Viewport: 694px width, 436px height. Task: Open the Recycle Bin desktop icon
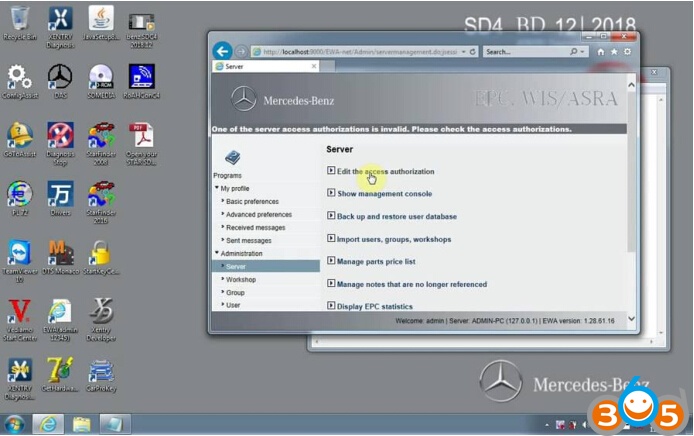point(19,23)
